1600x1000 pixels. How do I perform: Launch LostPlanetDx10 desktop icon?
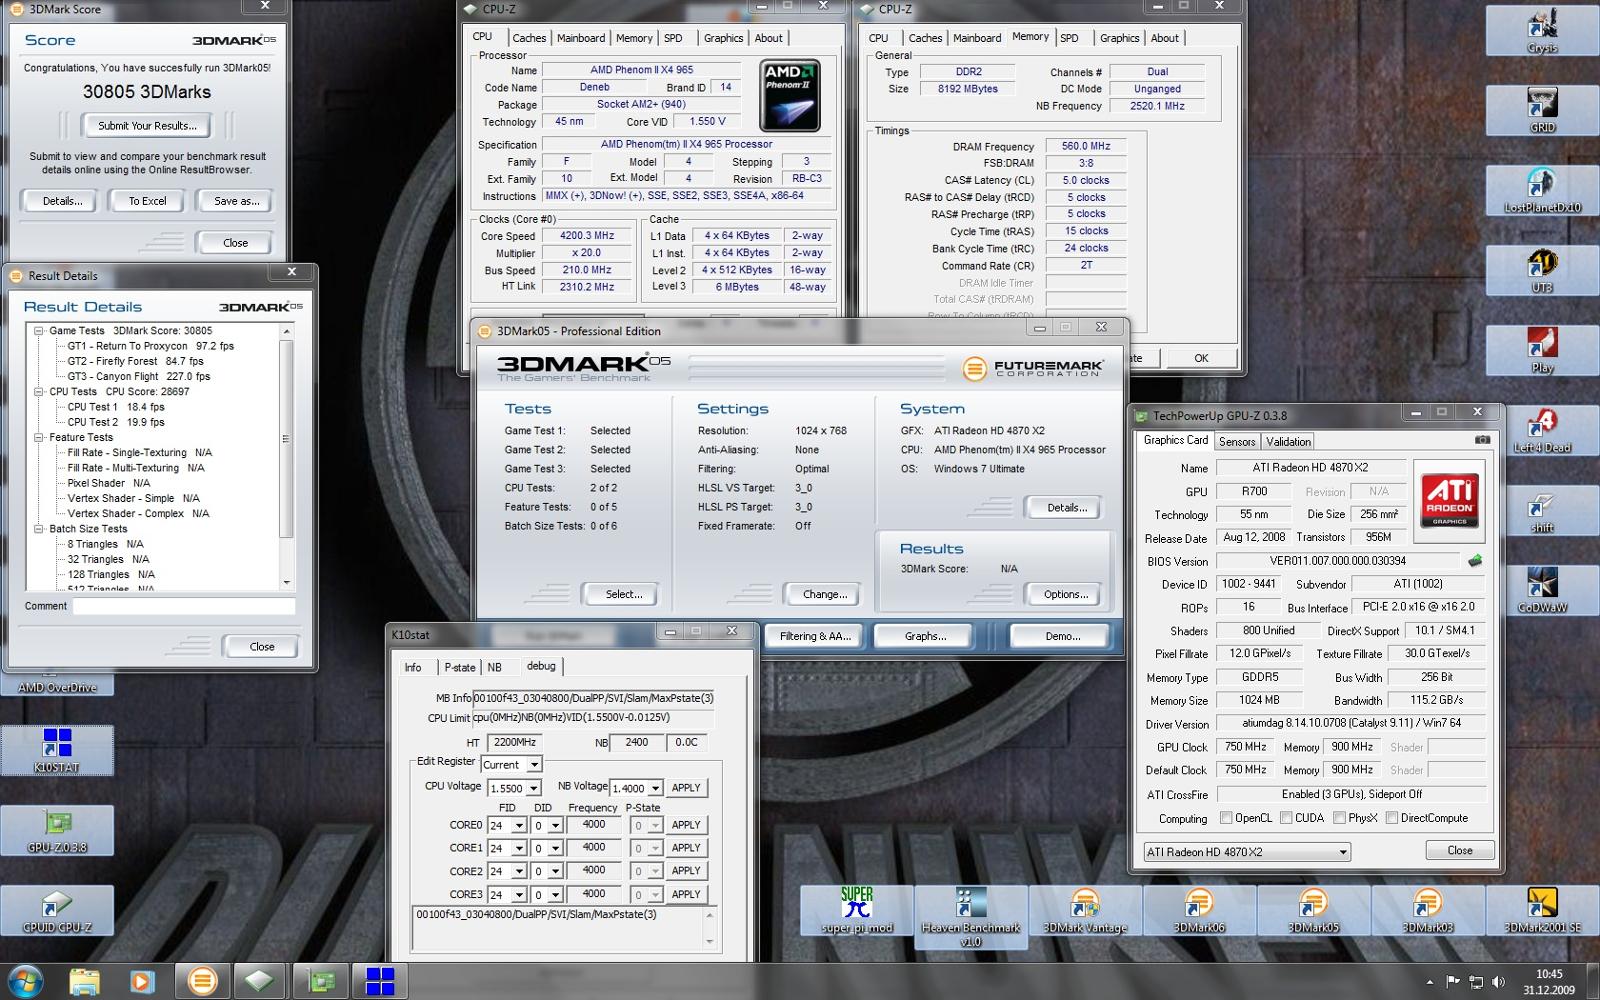coord(1541,191)
